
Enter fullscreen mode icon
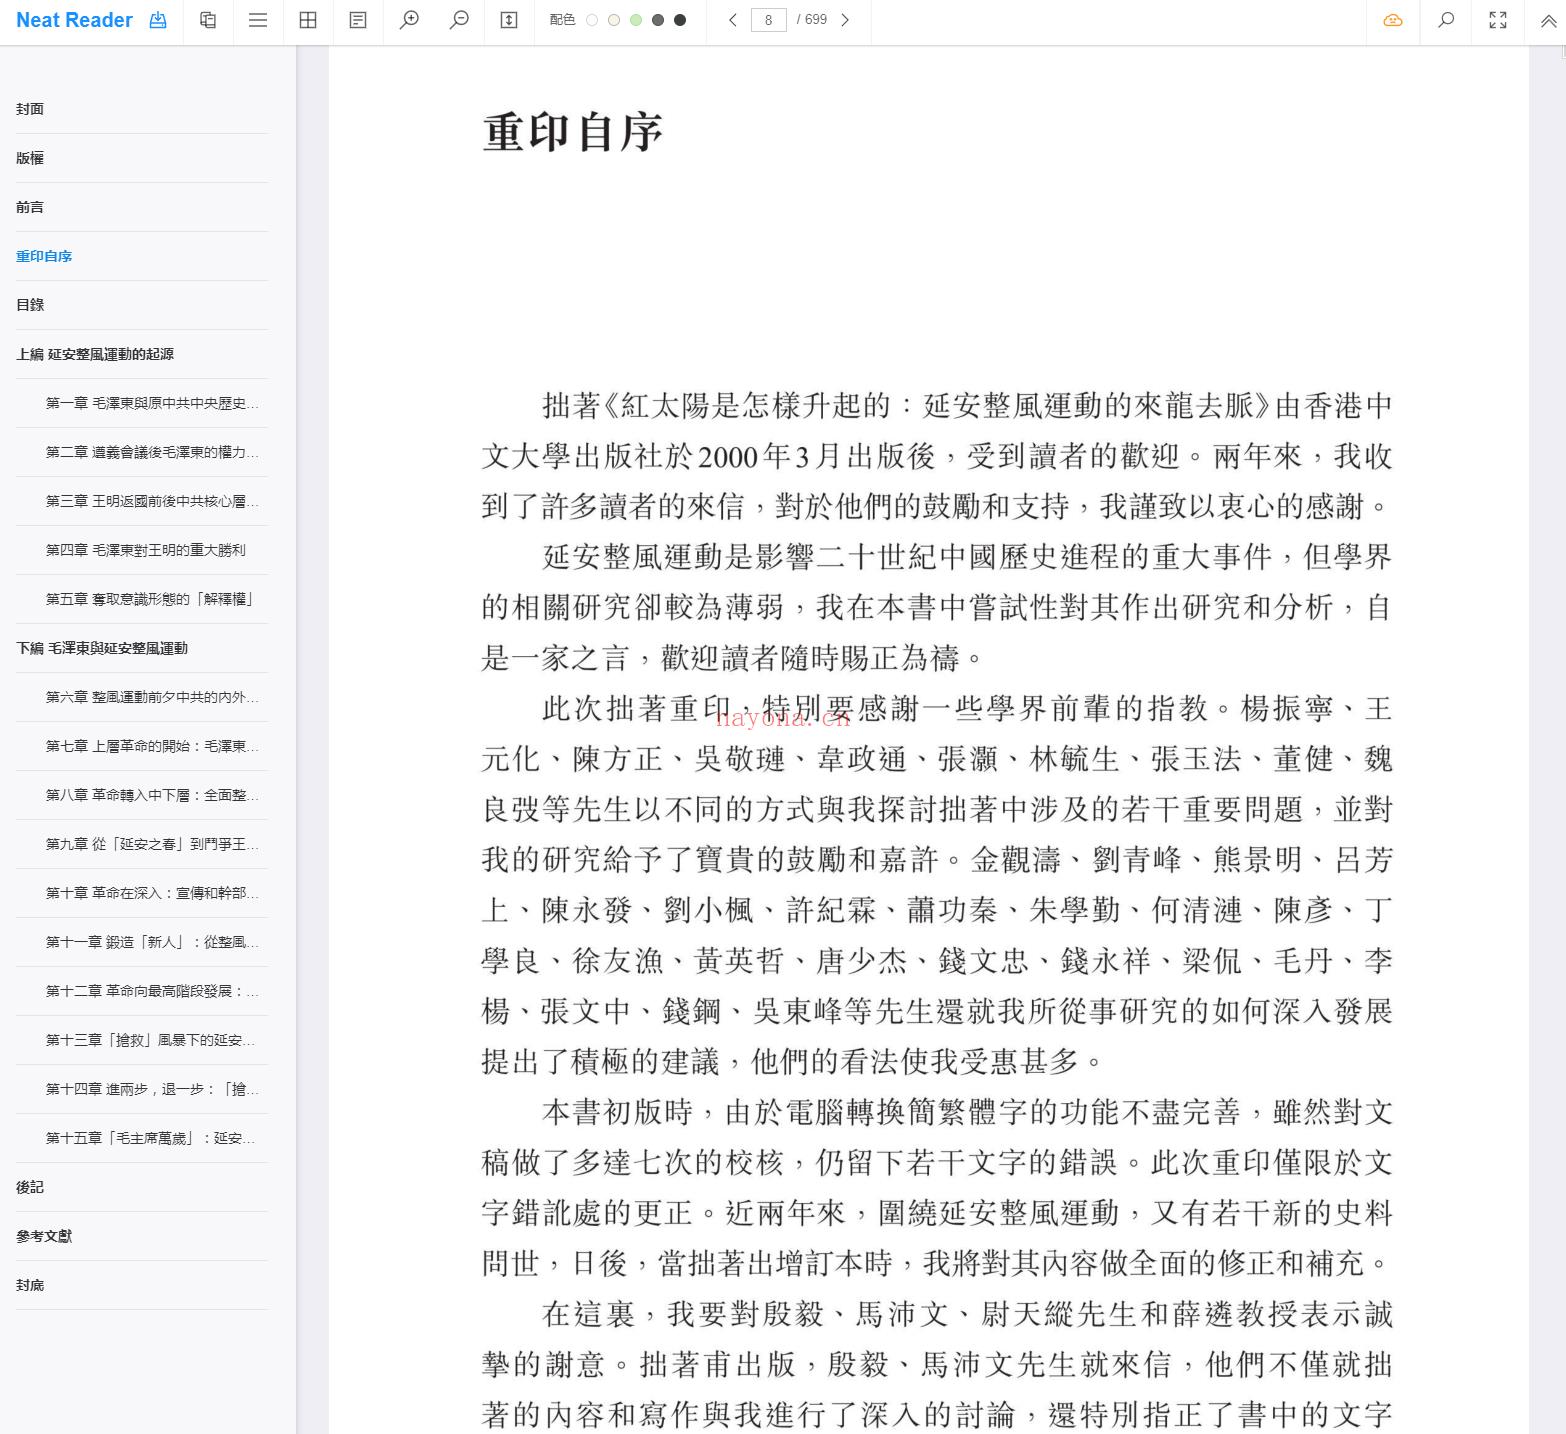(x=1498, y=20)
